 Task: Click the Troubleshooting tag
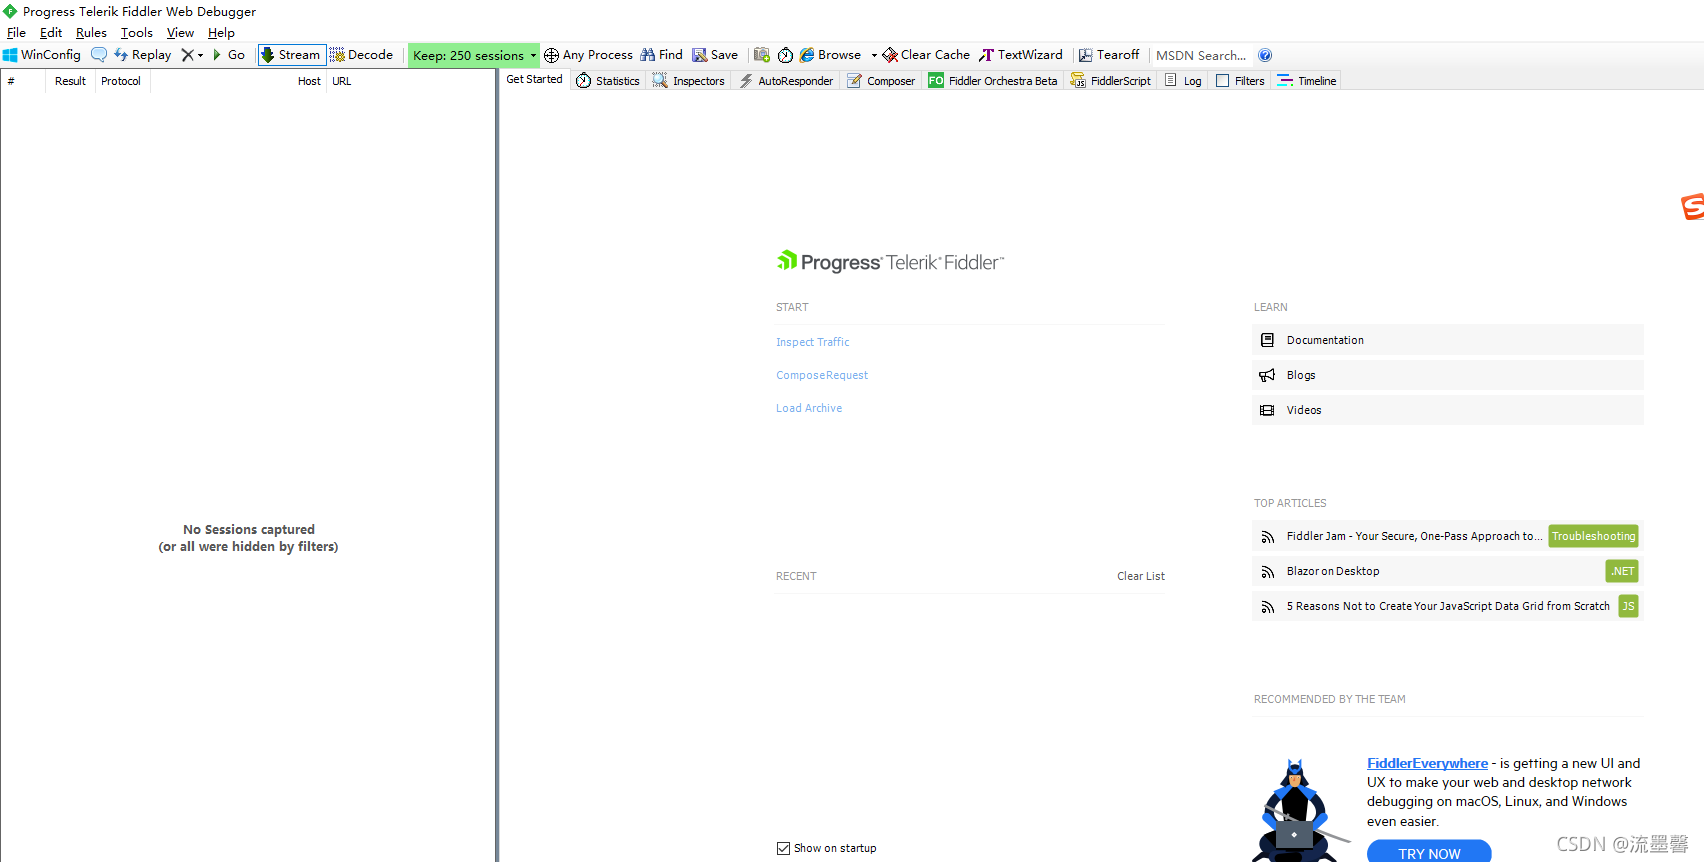pos(1593,536)
